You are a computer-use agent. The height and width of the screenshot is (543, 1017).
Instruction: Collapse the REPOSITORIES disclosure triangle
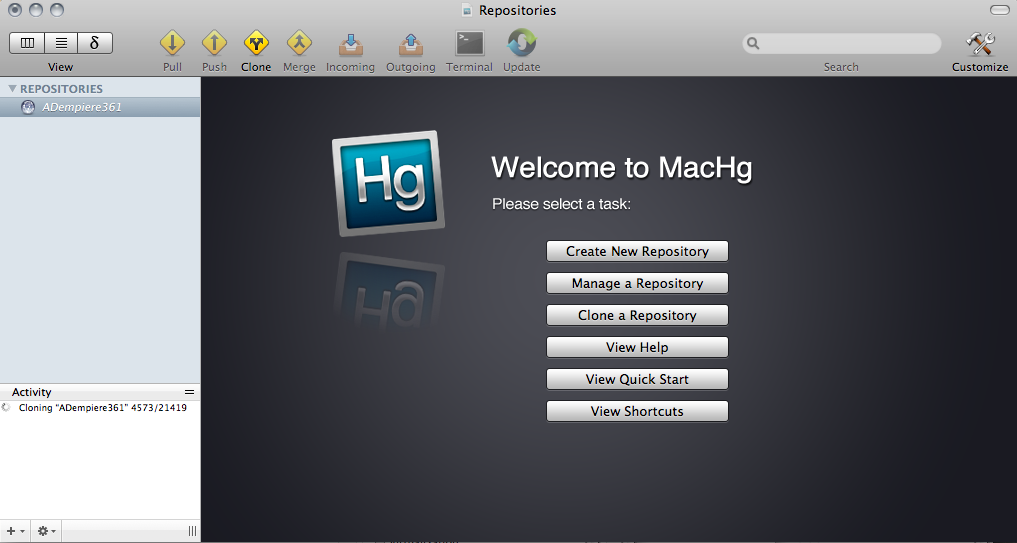click(12, 89)
